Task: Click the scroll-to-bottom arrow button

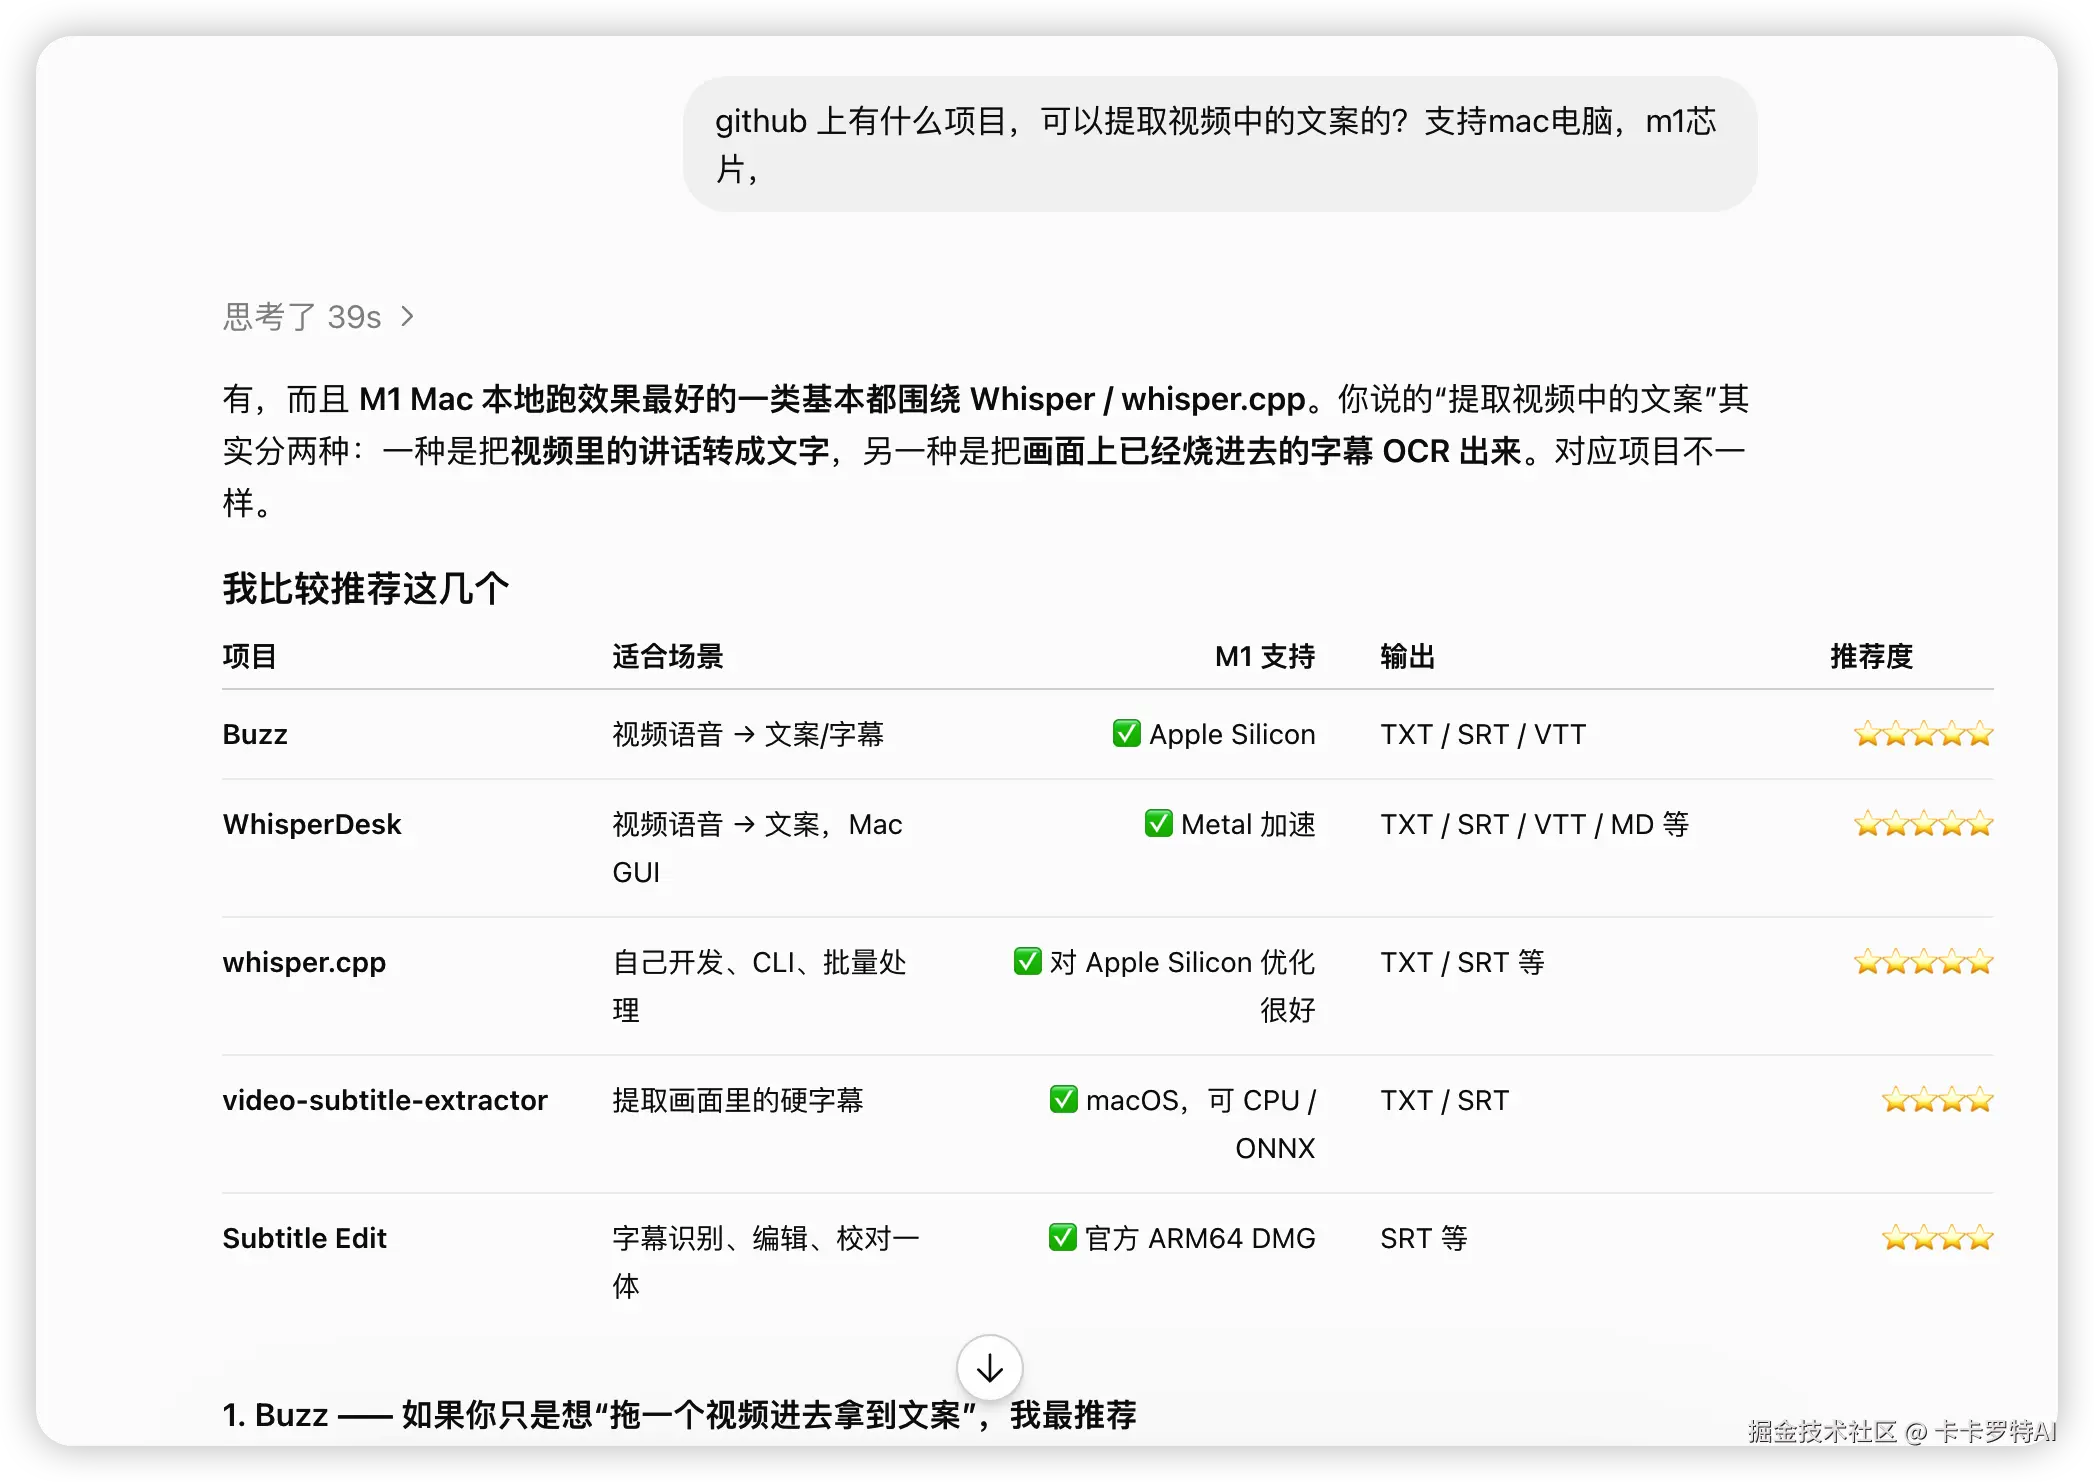Action: click(989, 1367)
